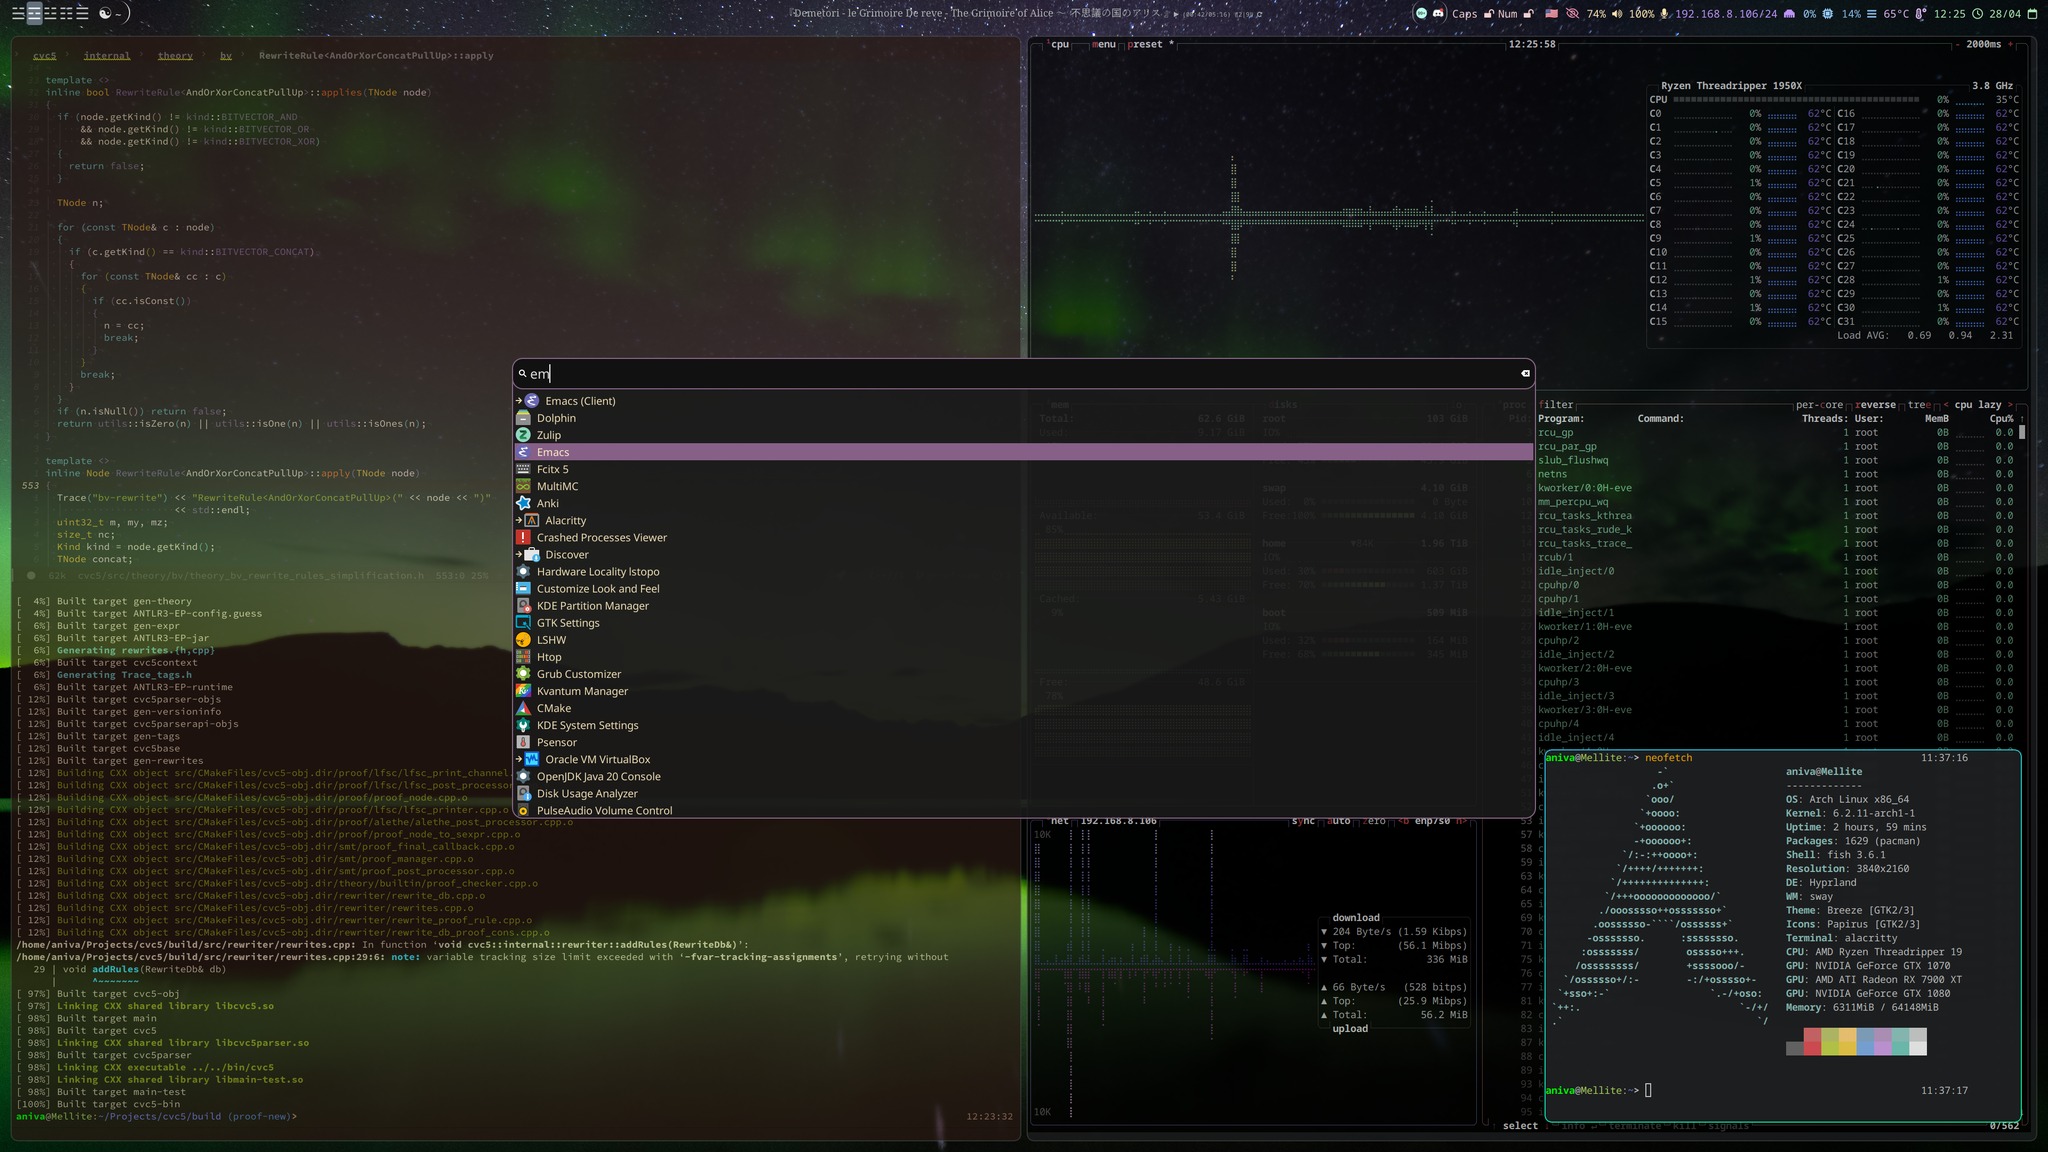This screenshot has width=2048, height=1152.
Task: Toggle 'reverse' sorting in btop
Action: pyautogui.click(x=1875, y=405)
